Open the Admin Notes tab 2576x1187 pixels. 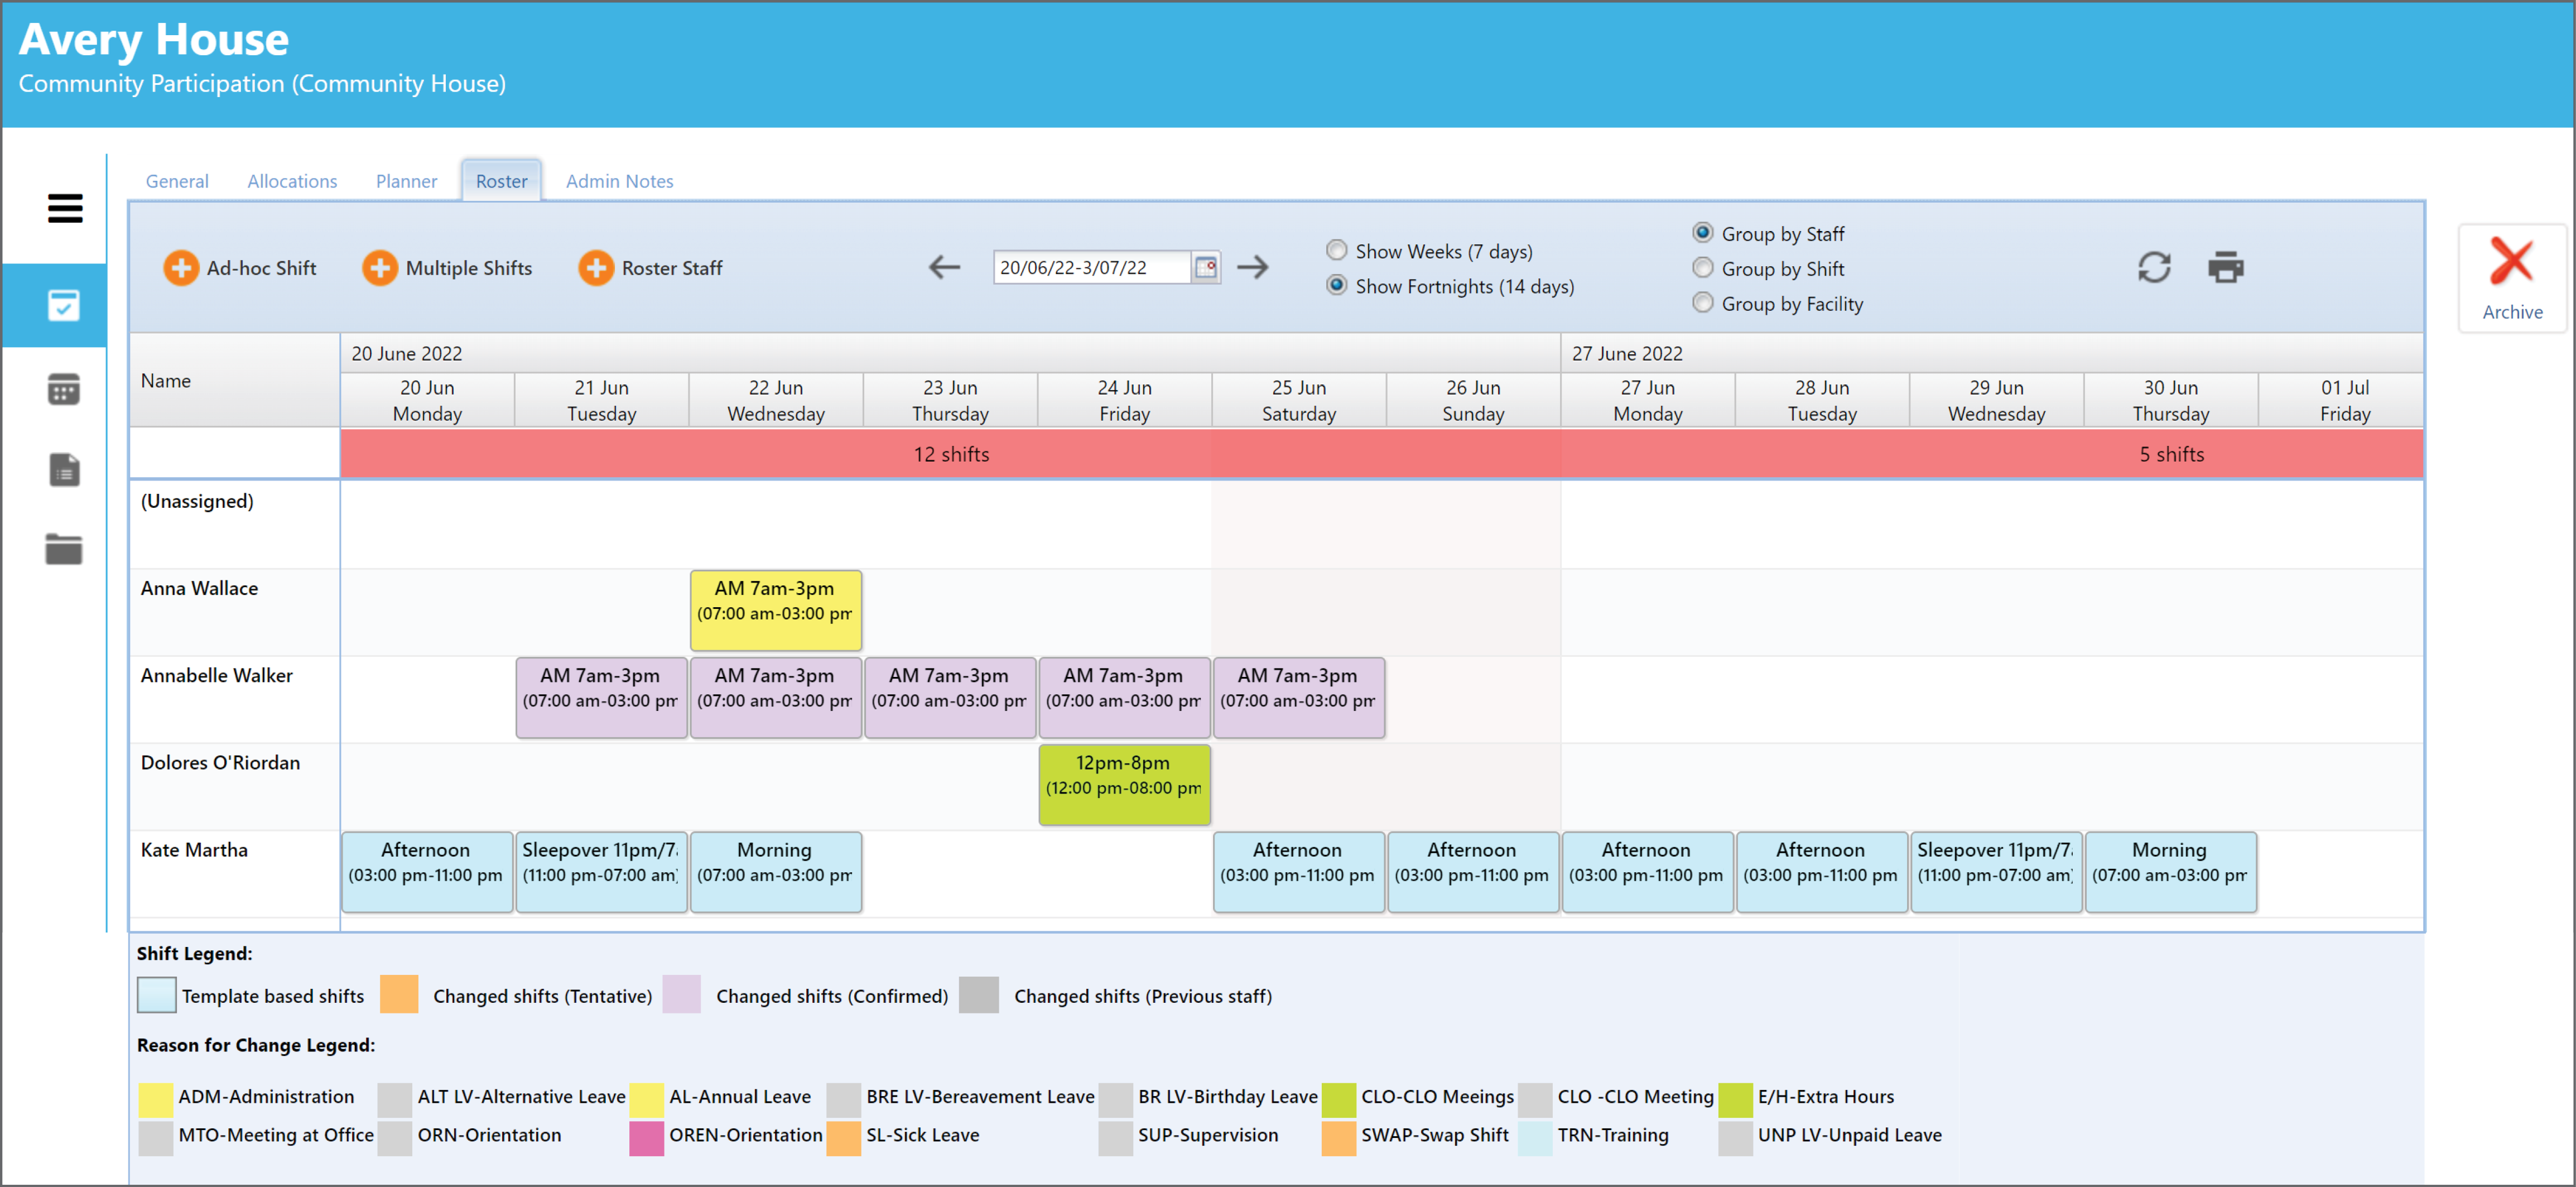click(x=619, y=181)
